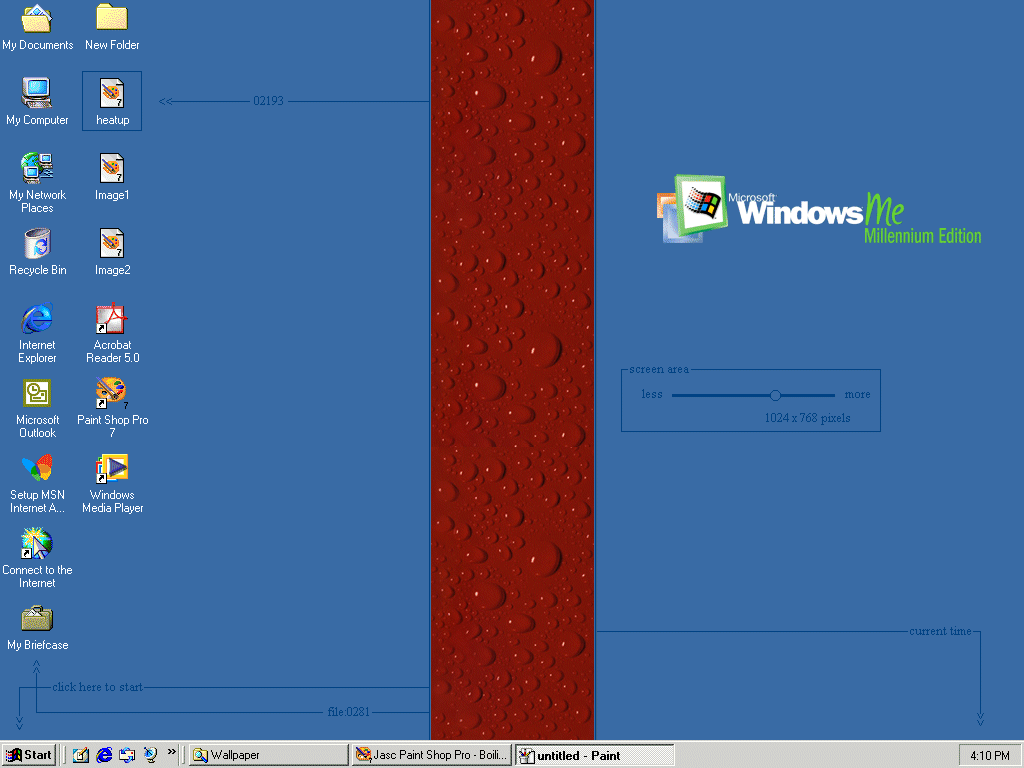The height and width of the screenshot is (768, 1024).
Task: Click the 4:10 PM taskbar clock
Action: 989,756
